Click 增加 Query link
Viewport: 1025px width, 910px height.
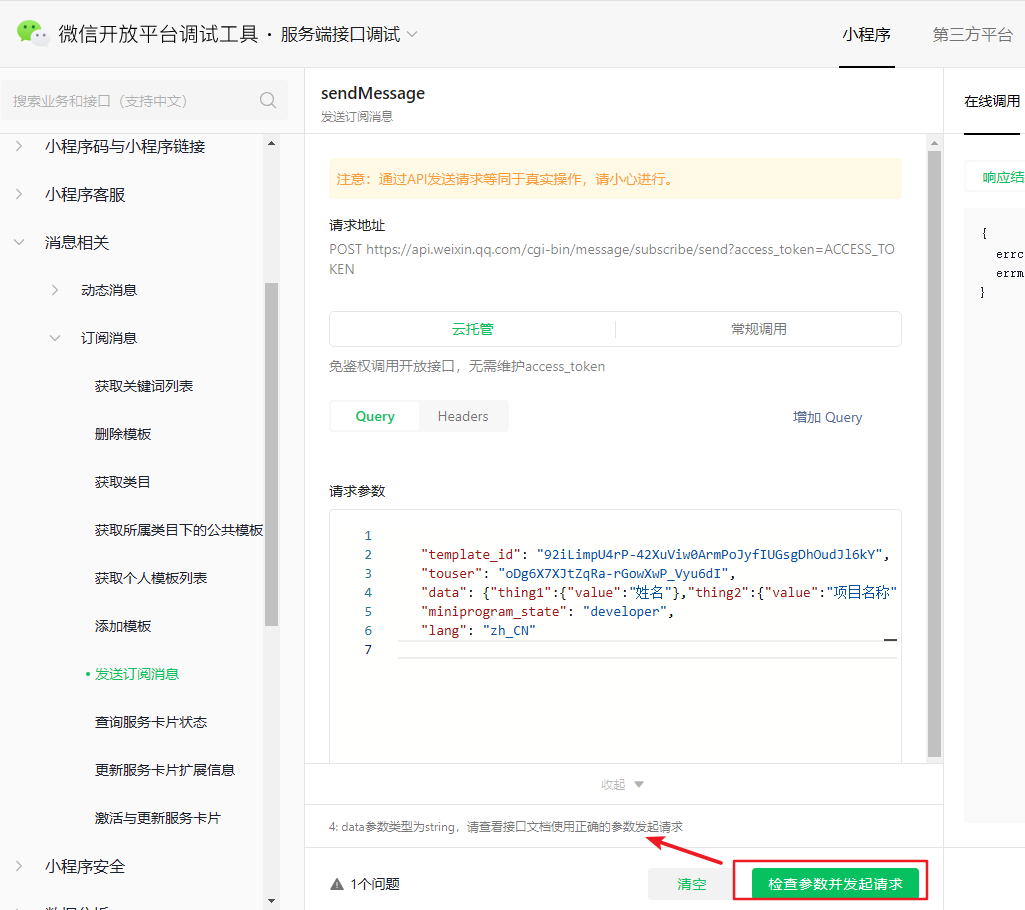click(827, 417)
